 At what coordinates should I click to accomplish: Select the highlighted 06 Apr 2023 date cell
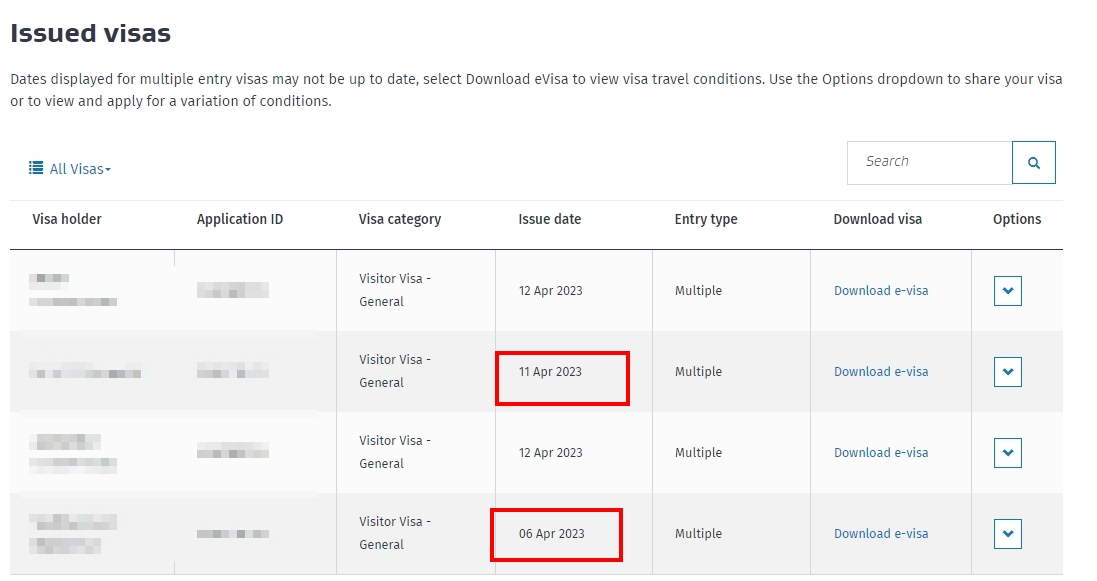pyautogui.click(x=556, y=535)
